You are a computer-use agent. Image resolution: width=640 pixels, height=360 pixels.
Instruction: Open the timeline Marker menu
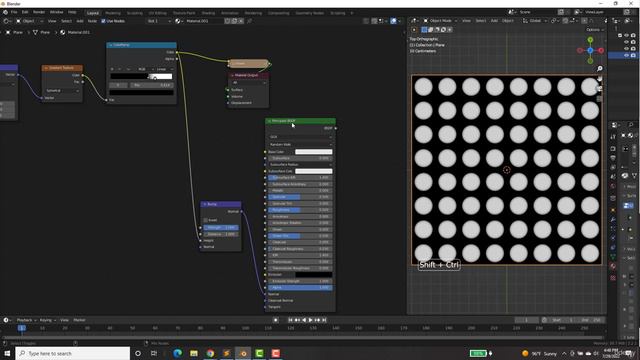79,320
